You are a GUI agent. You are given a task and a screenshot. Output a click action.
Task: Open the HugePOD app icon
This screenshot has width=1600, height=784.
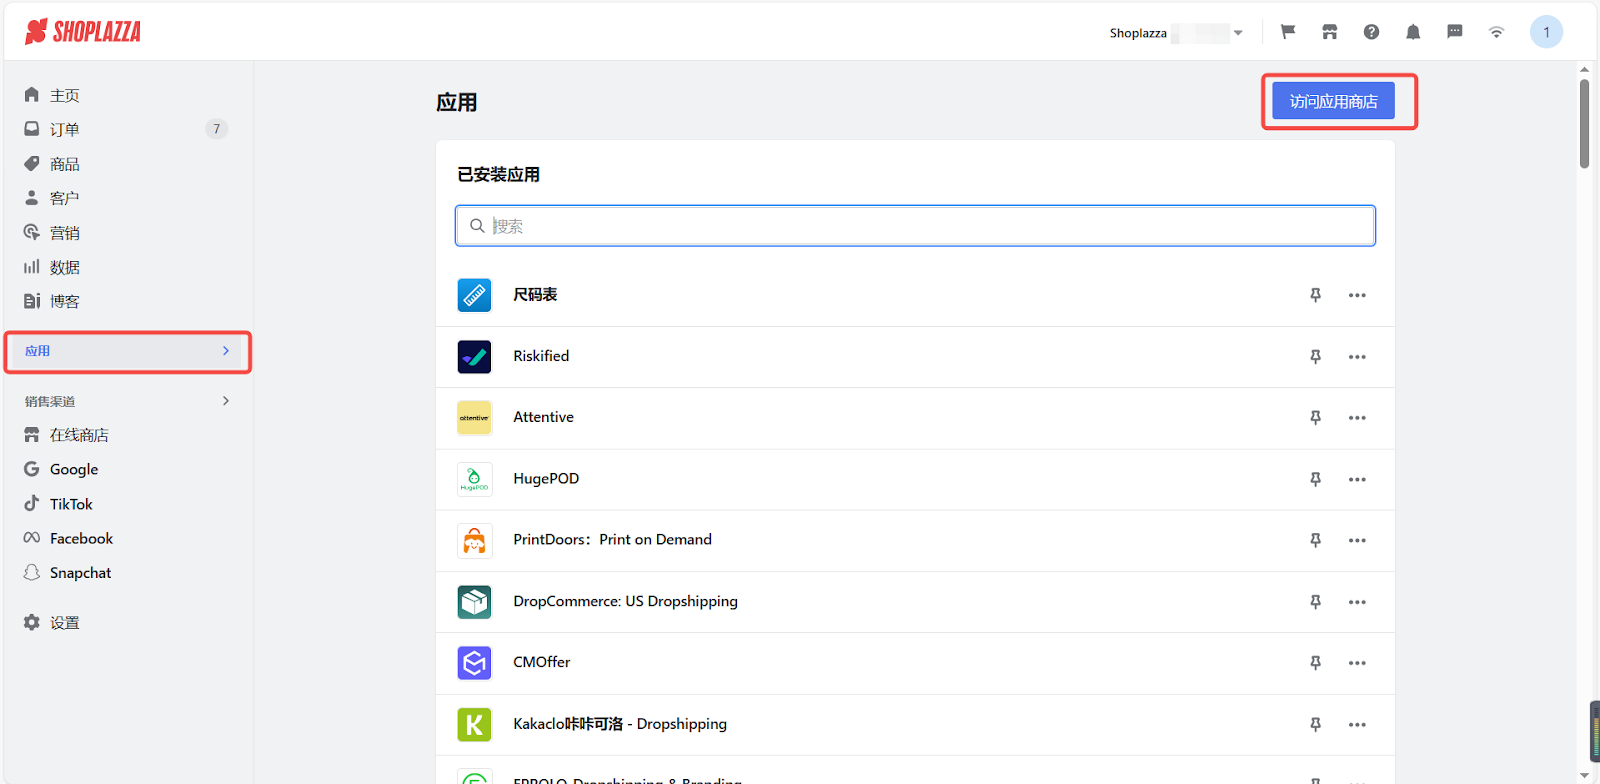click(474, 479)
